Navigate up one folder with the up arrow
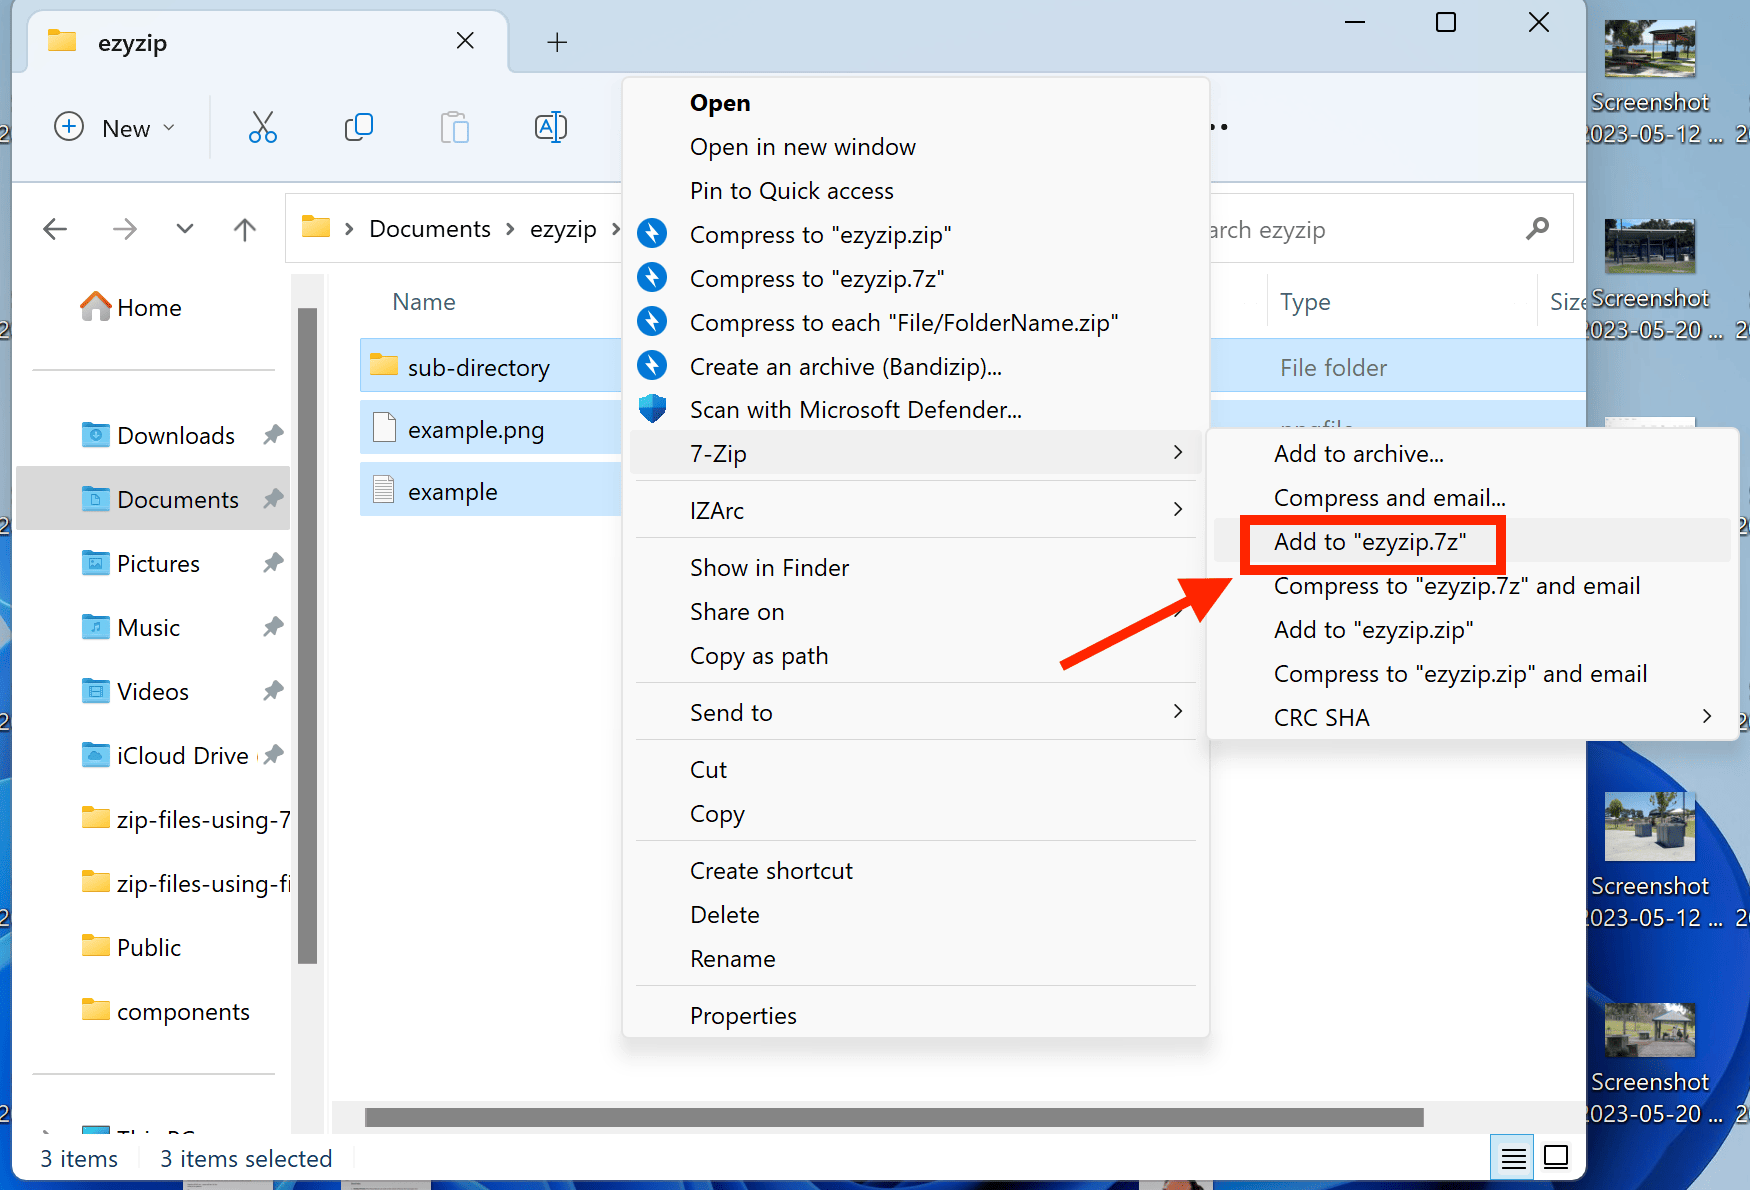The width and height of the screenshot is (1750, 1190). (x=244, y=229)
